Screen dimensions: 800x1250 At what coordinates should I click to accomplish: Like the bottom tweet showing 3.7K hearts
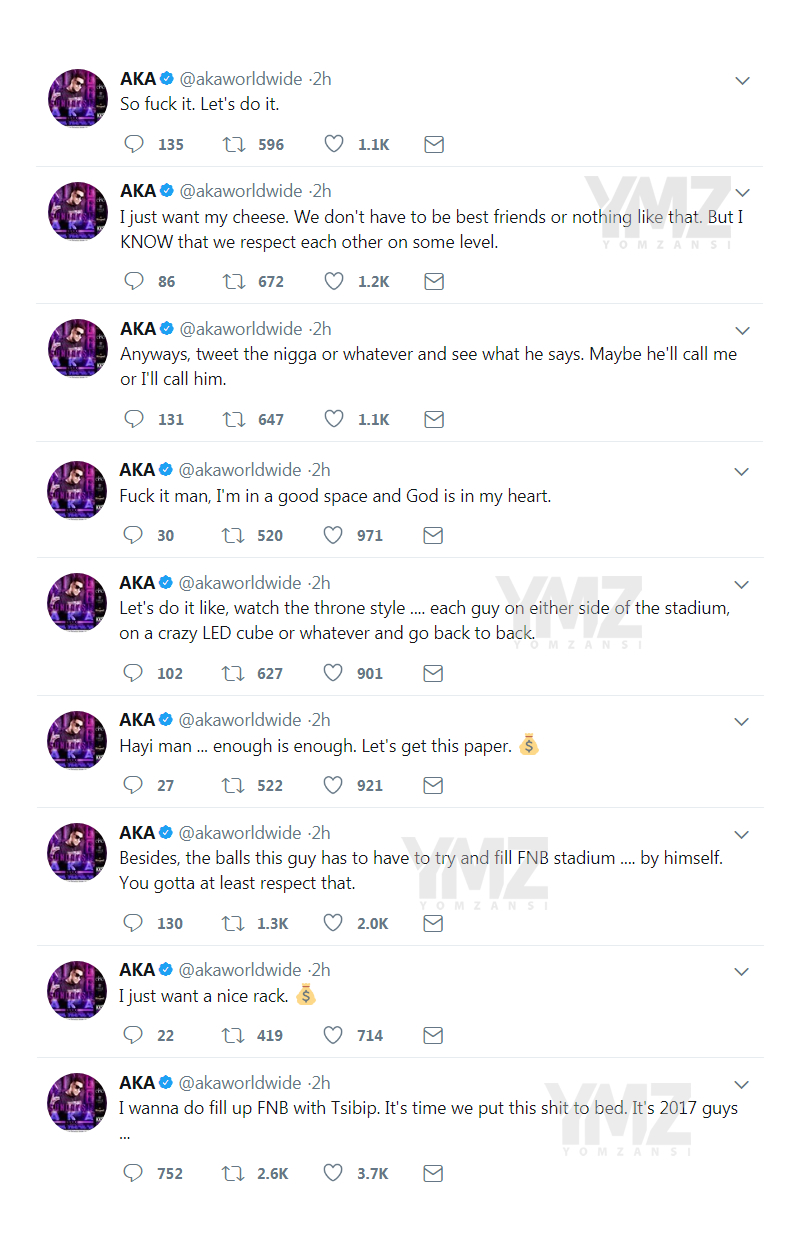click(333, 1173)
